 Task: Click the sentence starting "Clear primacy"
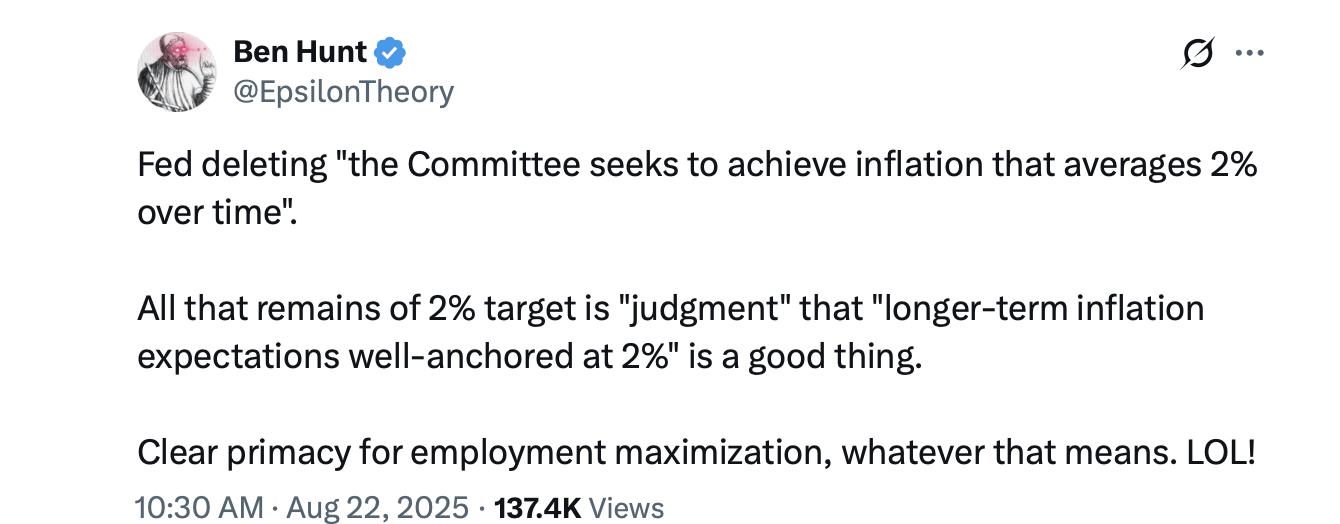[x=695, y=453]
